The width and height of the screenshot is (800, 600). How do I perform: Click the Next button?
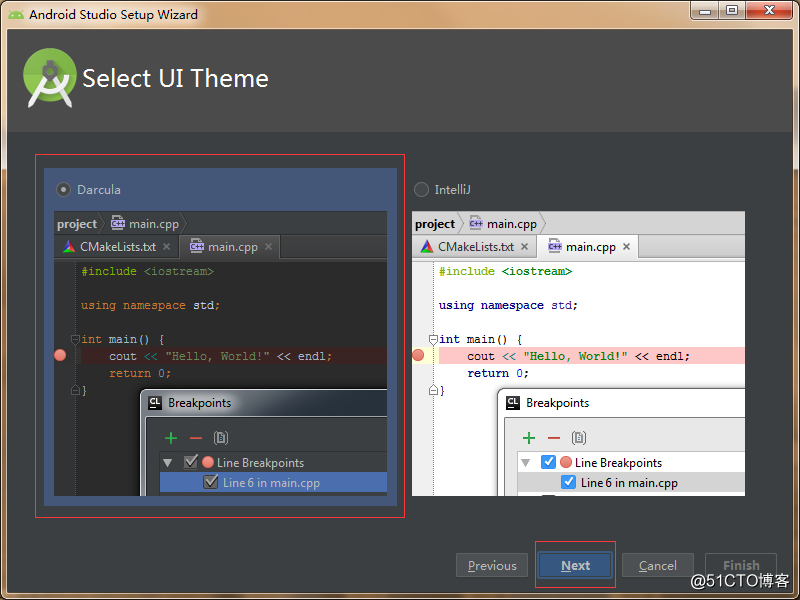click(x=575, y=565)
